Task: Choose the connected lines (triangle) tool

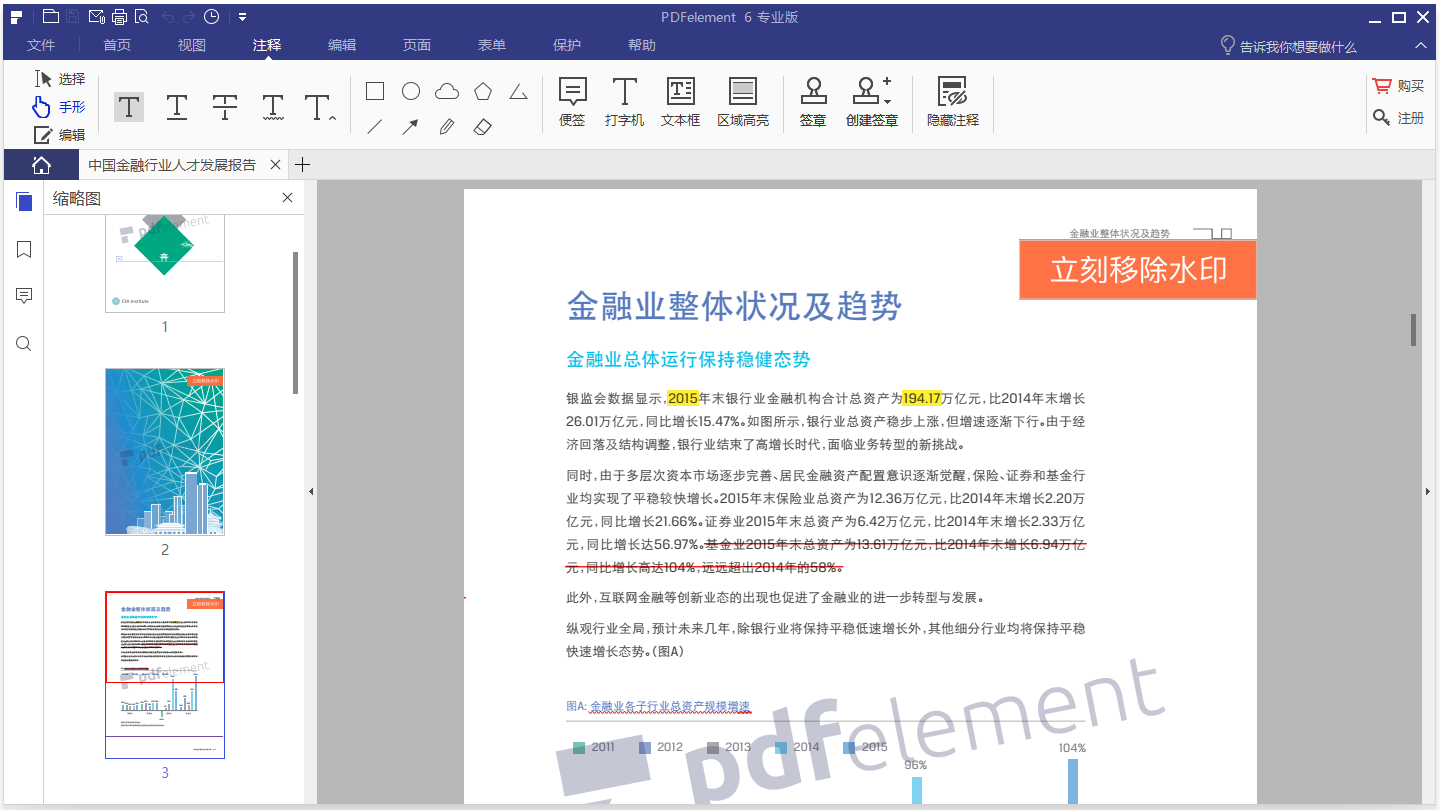Action: pyautogui.click(x=518, y=92)
